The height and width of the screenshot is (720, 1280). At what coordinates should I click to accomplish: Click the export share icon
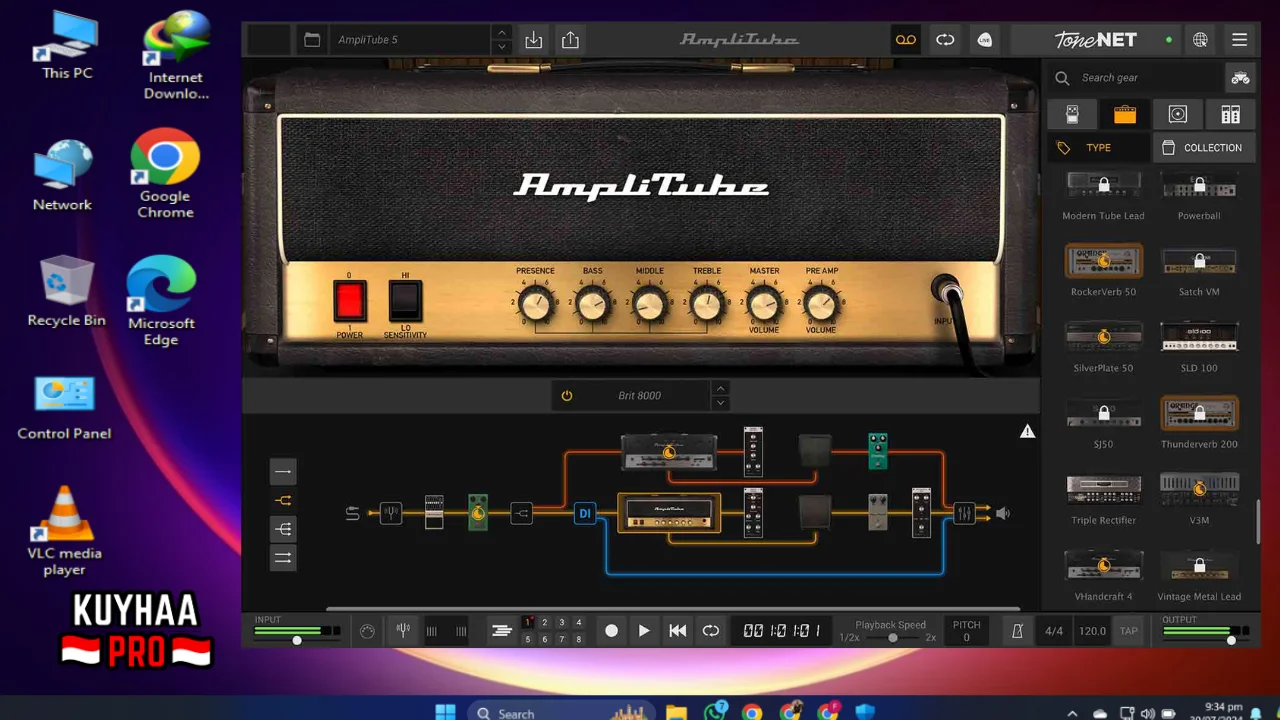[x=570, y=40]
